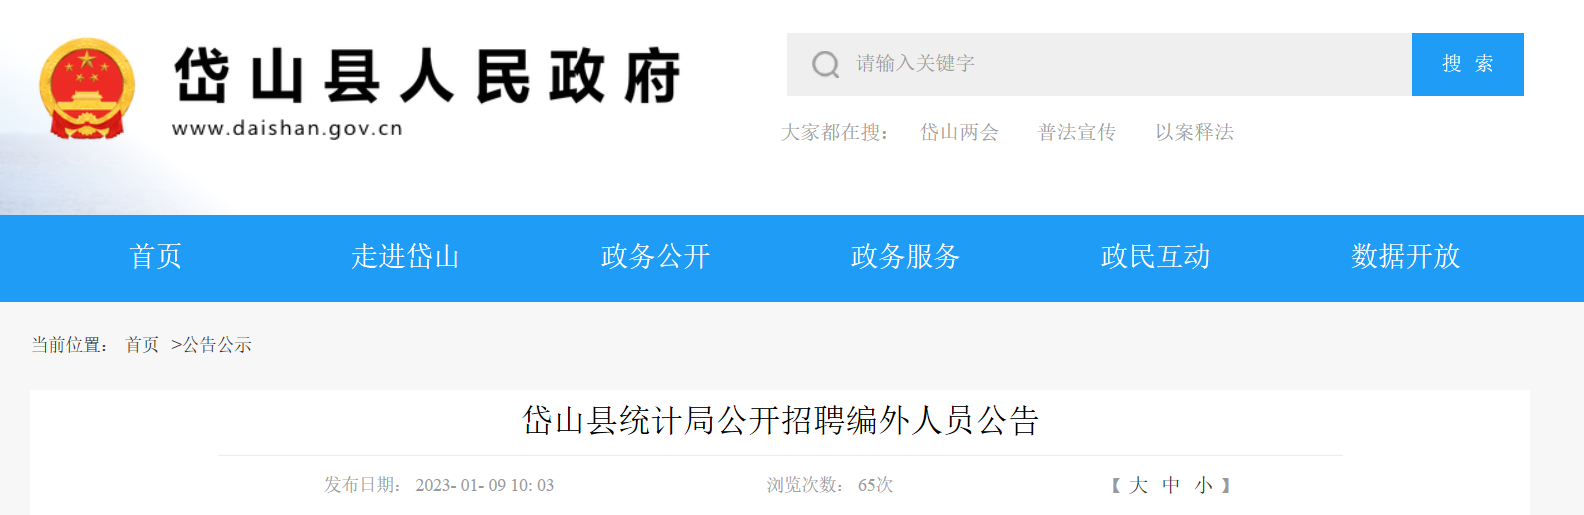Open the 普法宣传 hot search link

[1077, 132]
